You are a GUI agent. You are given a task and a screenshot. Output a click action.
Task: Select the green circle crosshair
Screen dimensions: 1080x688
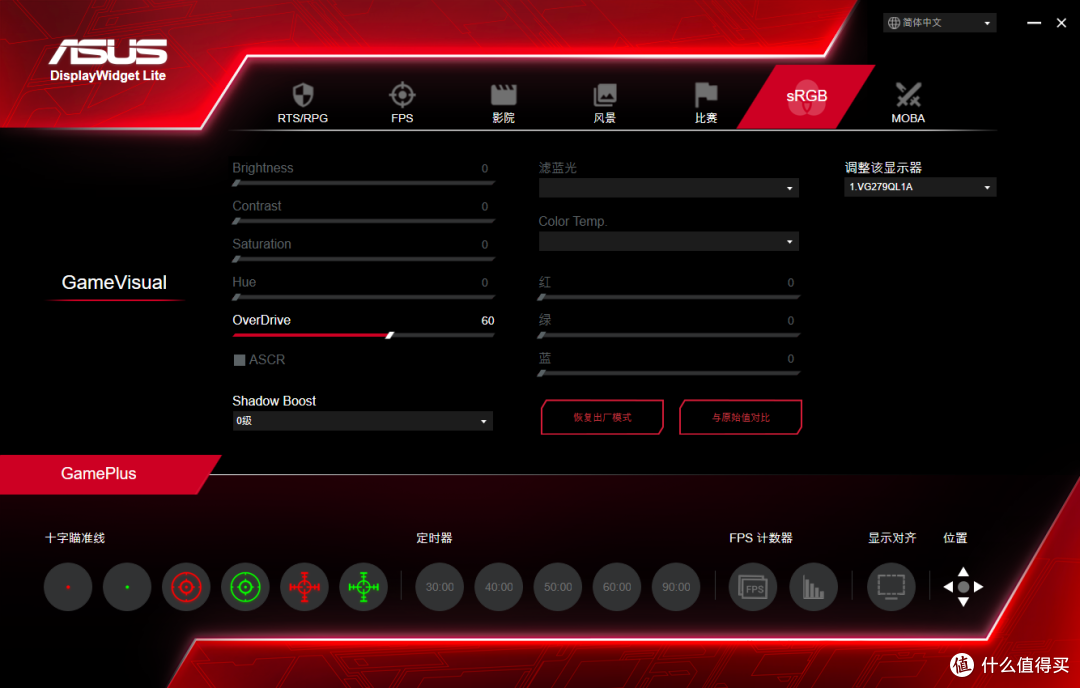[245, 587]
